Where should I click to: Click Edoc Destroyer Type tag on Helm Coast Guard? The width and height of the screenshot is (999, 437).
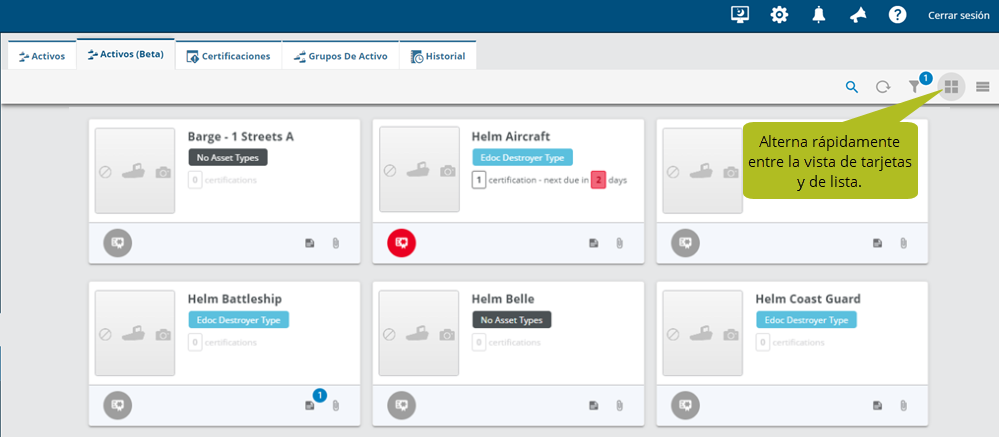pos(806,320)
